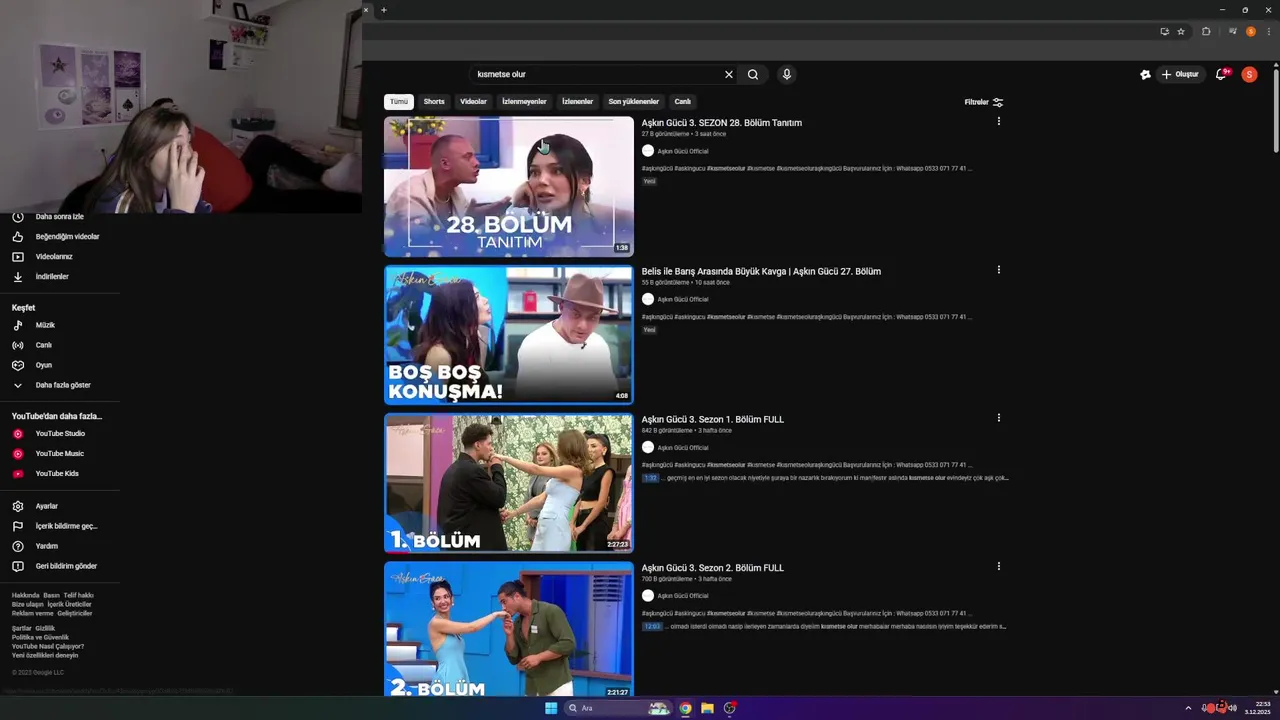Viewport: 1280px width, 720px height.
Task: Open a new browser tab with plus
Action: 384,10
